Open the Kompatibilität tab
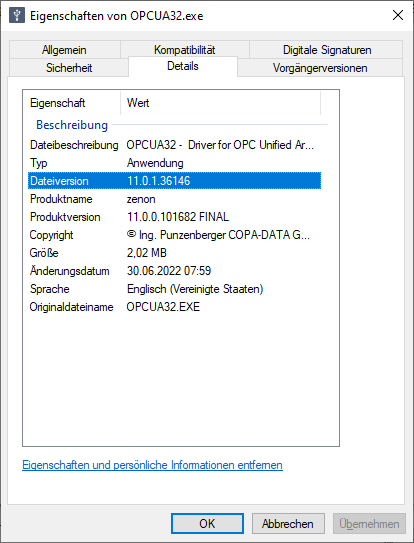This screenshot has height=543, width=414. [x=184, y=50]
